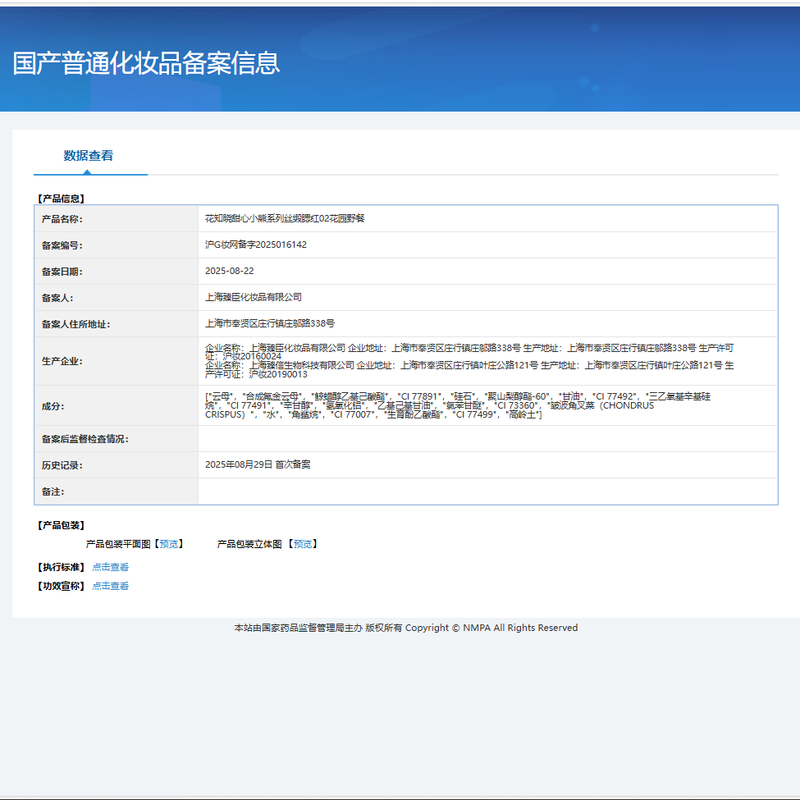Screen dimensions: 800x800
Task: Click 点击查看 next to 功效宣称
Action: point(110,586)
